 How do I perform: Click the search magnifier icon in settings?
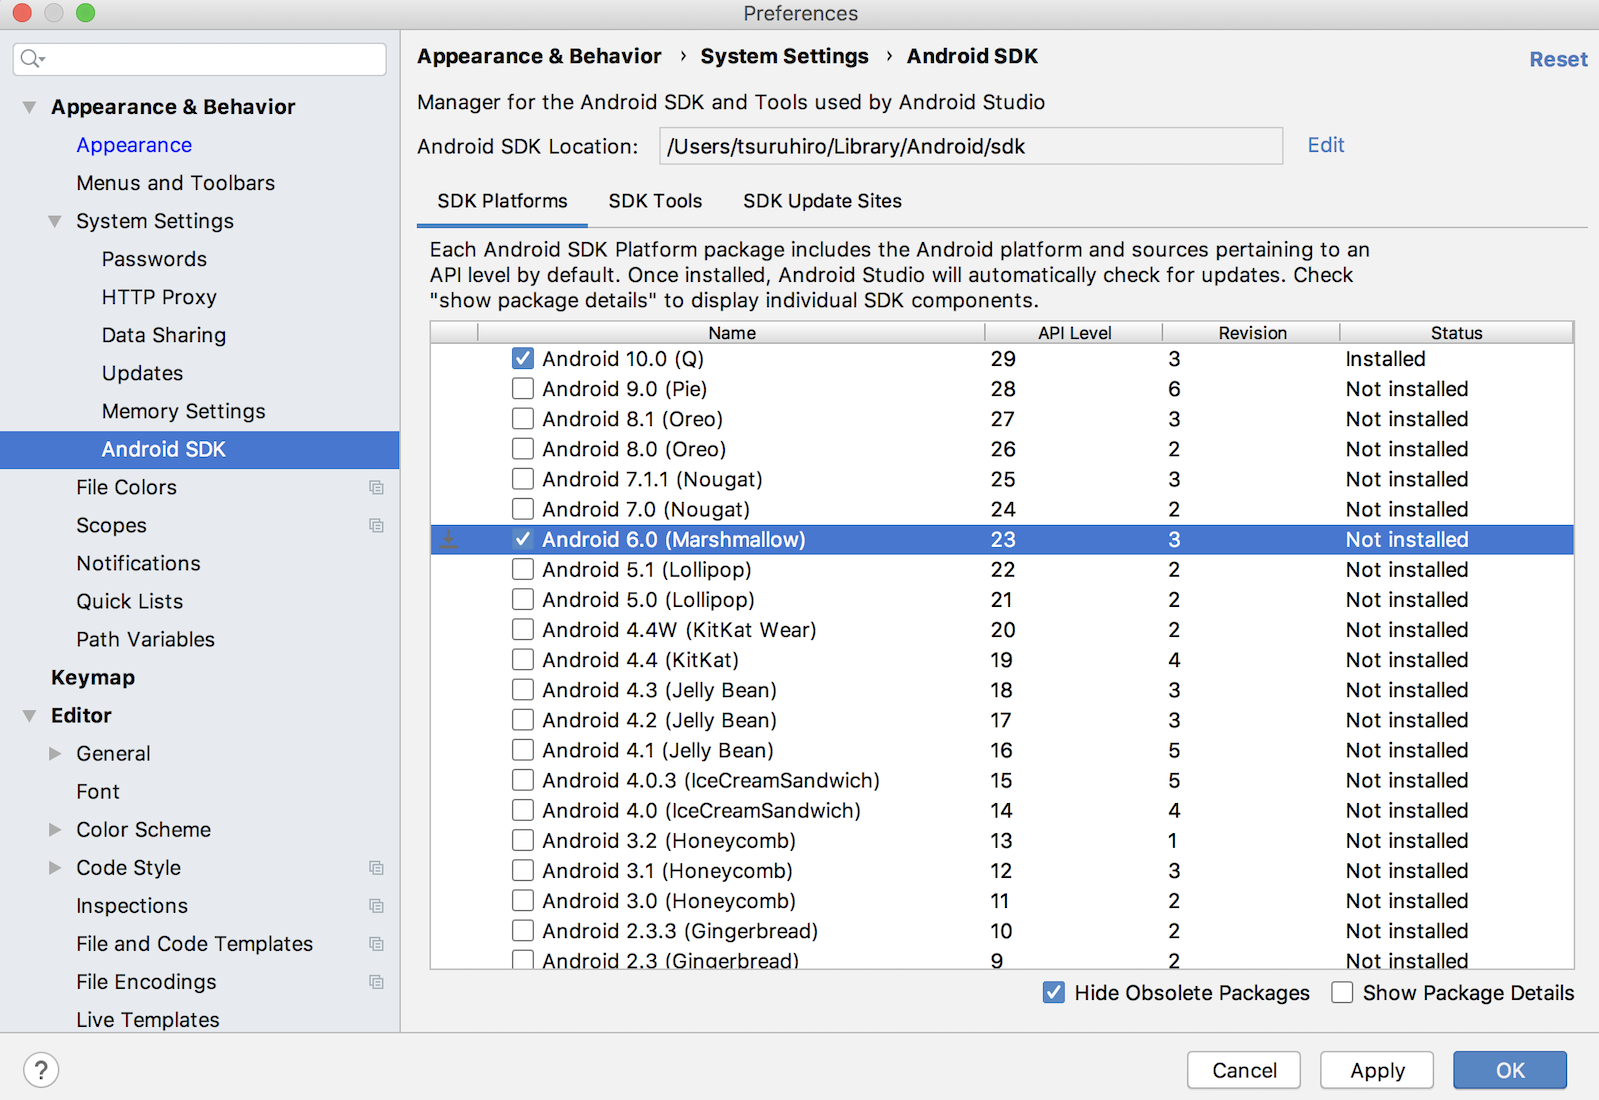(x=31, y=58)
